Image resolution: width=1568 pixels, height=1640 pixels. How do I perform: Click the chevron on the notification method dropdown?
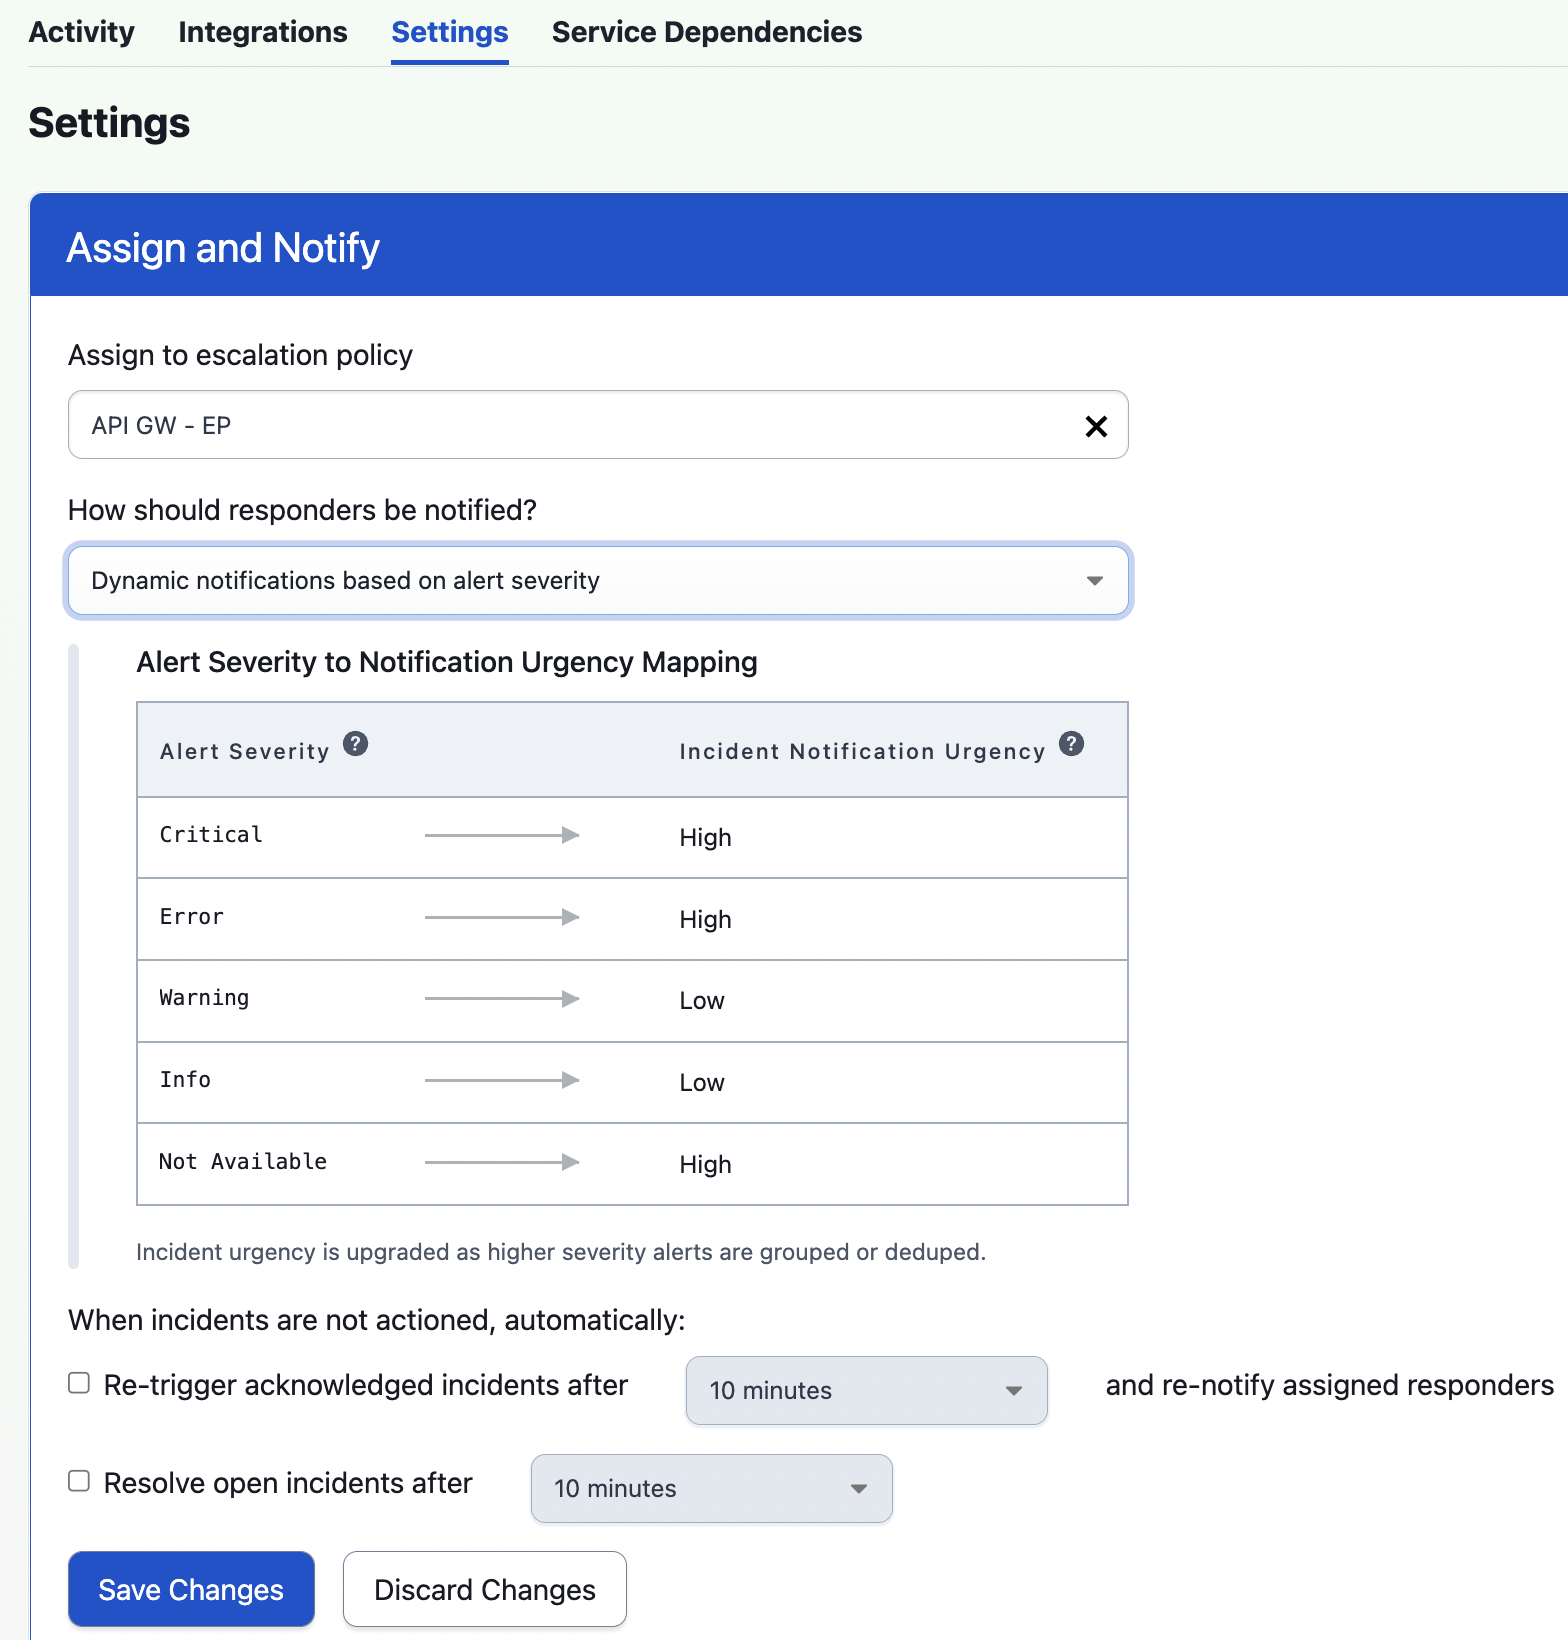coord(1094,580)
